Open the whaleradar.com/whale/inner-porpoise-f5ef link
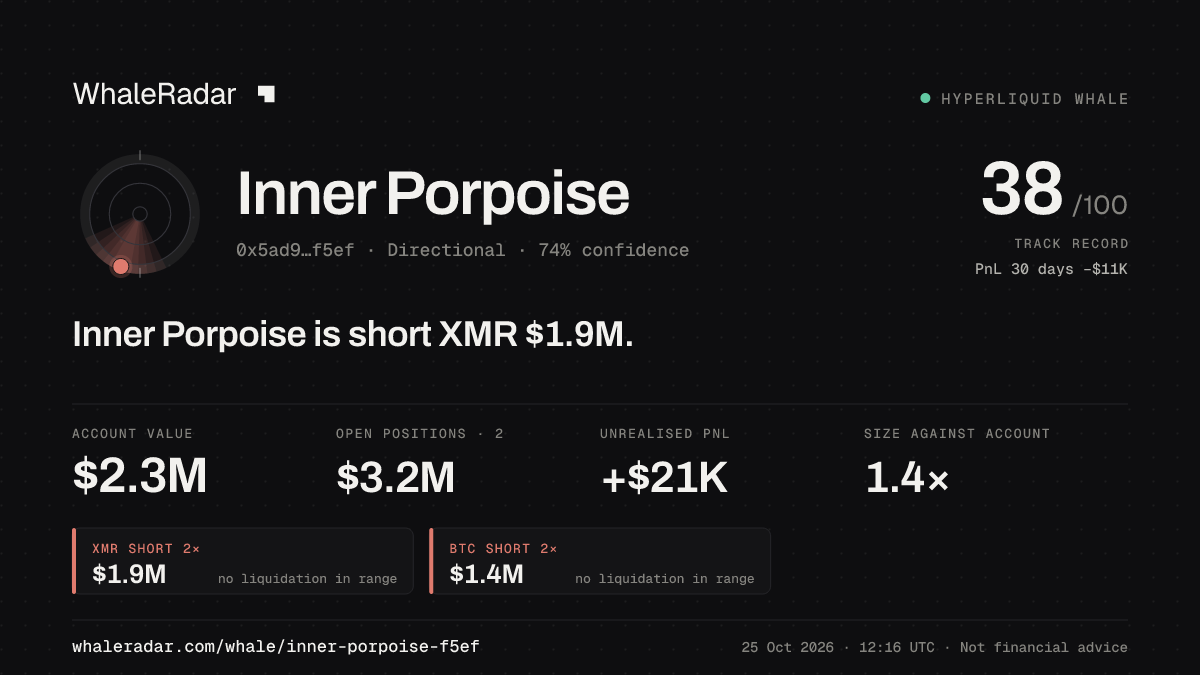Viewport: 1200px width, 675px height. click(x=276, y=647)
